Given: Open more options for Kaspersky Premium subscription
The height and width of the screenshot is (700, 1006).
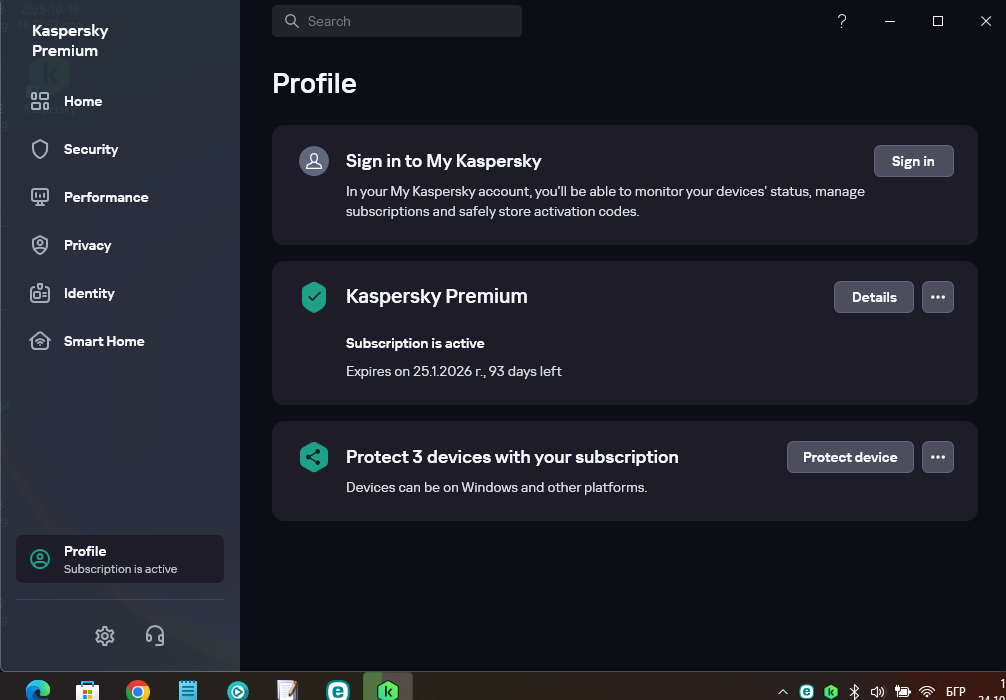Looking at the screenshot, I should 937,297.
